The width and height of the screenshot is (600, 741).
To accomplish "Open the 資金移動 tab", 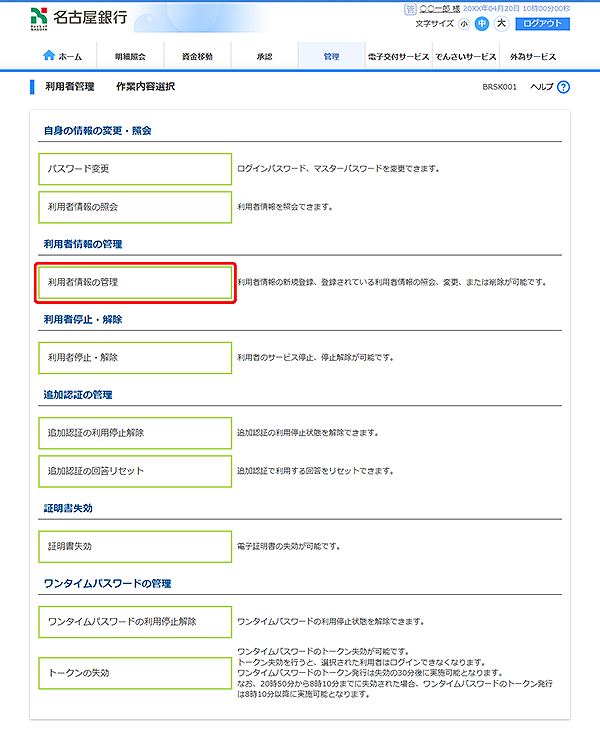I will pos(197,56).
